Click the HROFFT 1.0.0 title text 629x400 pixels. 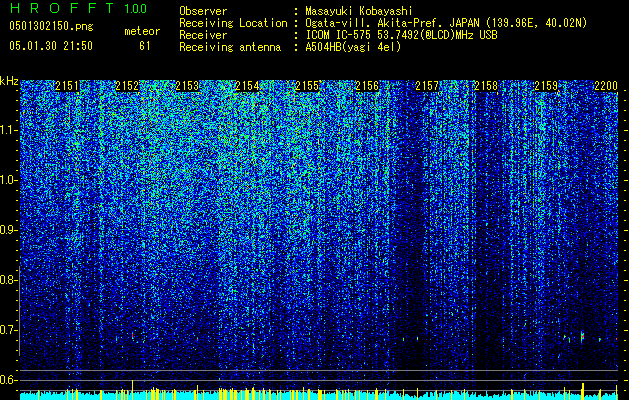[78, 8]
